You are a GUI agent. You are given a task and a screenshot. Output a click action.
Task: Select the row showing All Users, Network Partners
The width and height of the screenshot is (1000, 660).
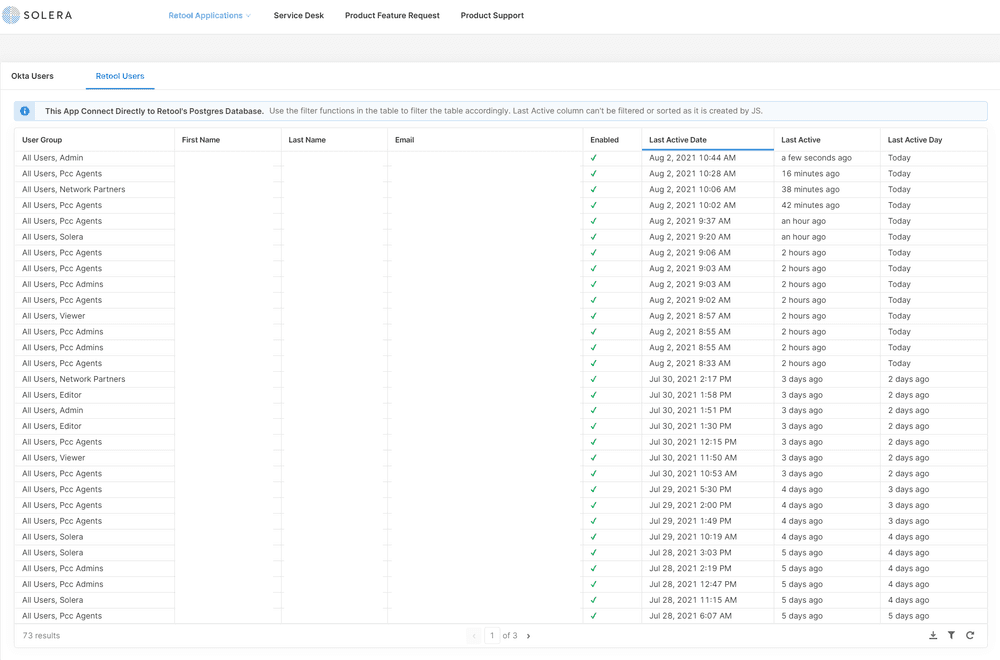tap(72, 189)
